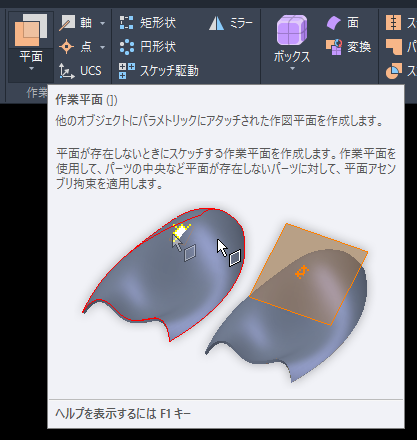Select the 面 freeform face tool
Screen dimensions: 417x440
tap(342, 23)
